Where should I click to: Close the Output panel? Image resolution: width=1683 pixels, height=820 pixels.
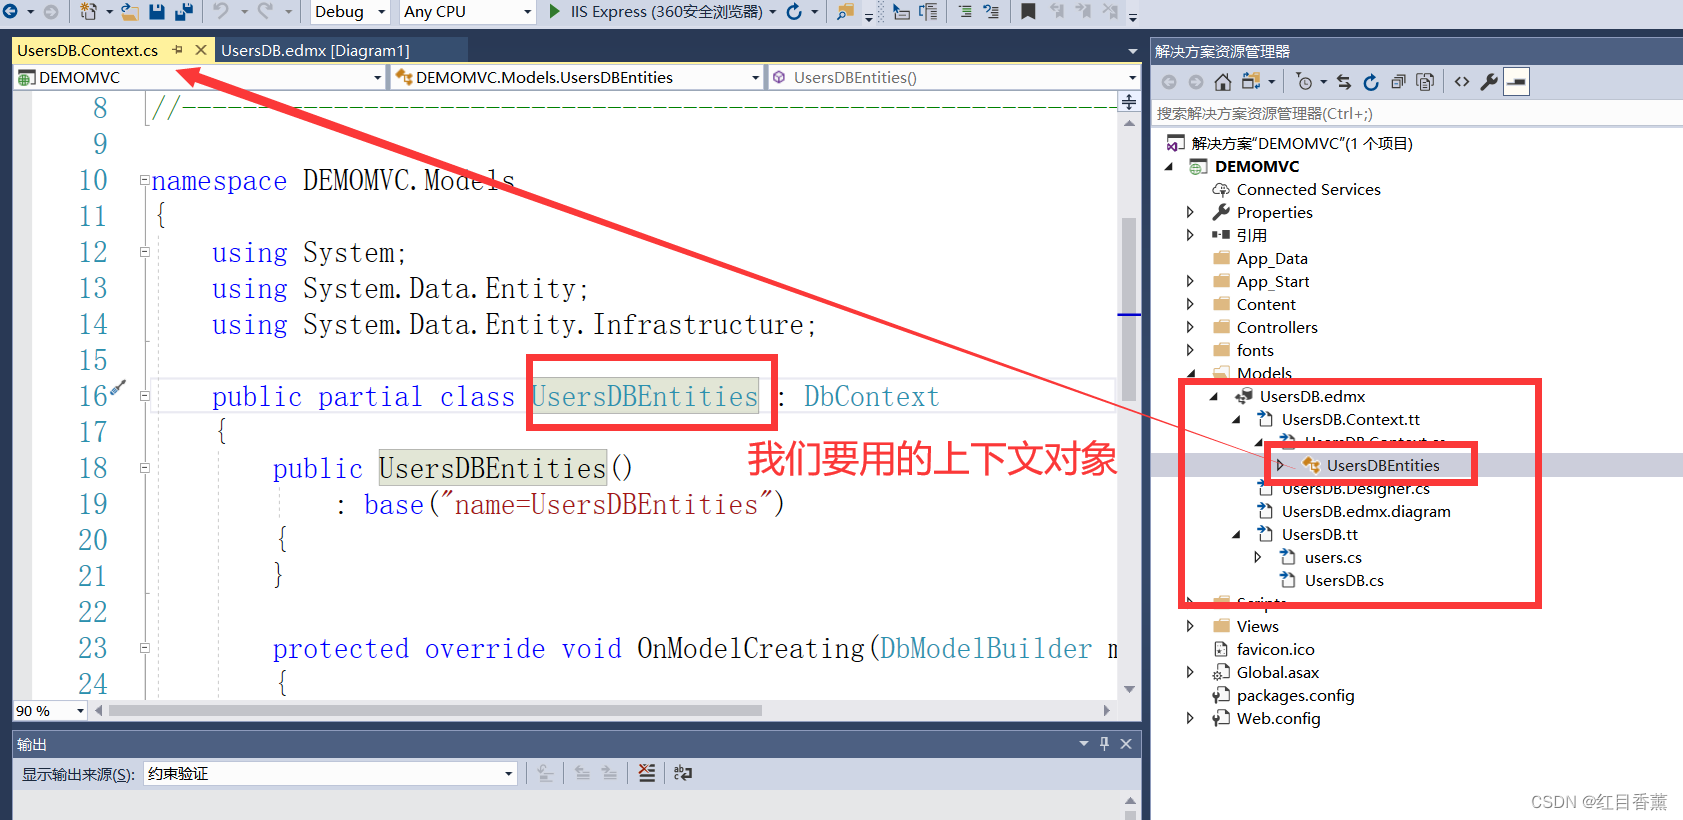pos(1126,743)
